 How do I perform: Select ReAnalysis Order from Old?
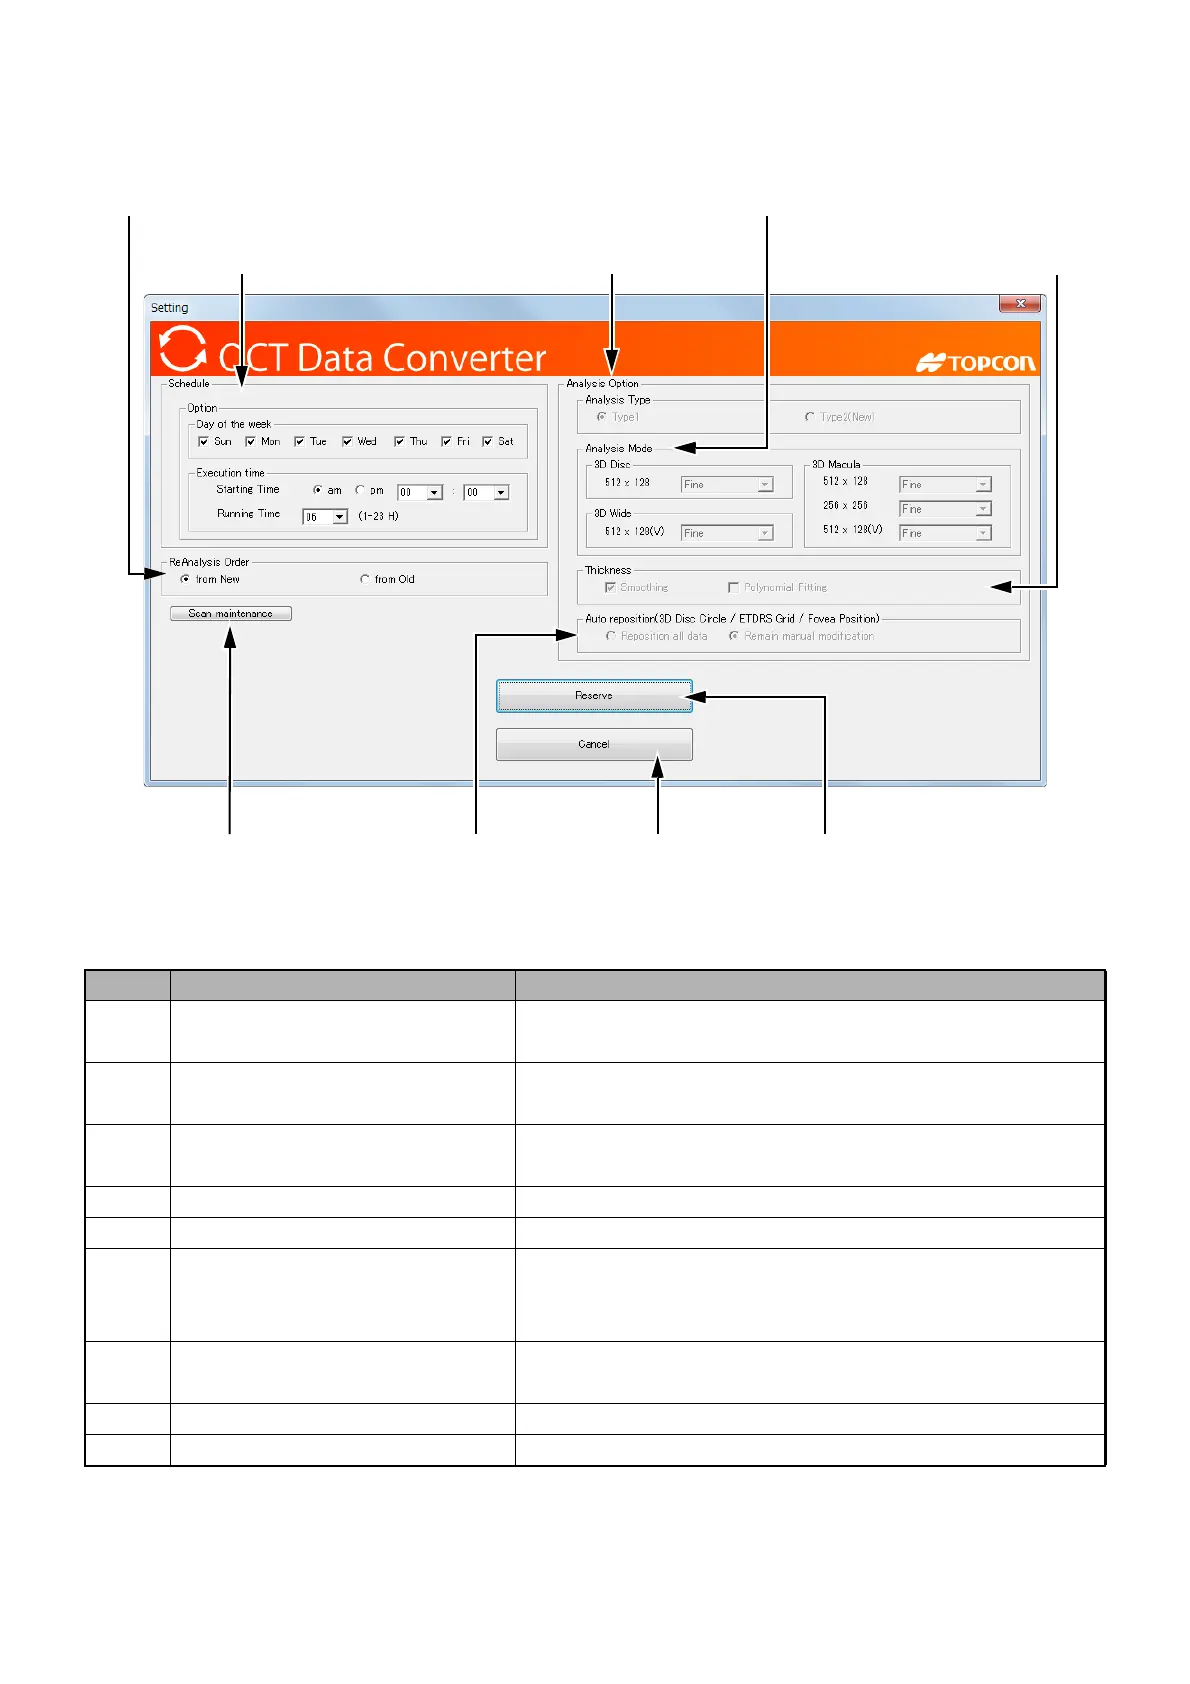(x=365, y=579)
